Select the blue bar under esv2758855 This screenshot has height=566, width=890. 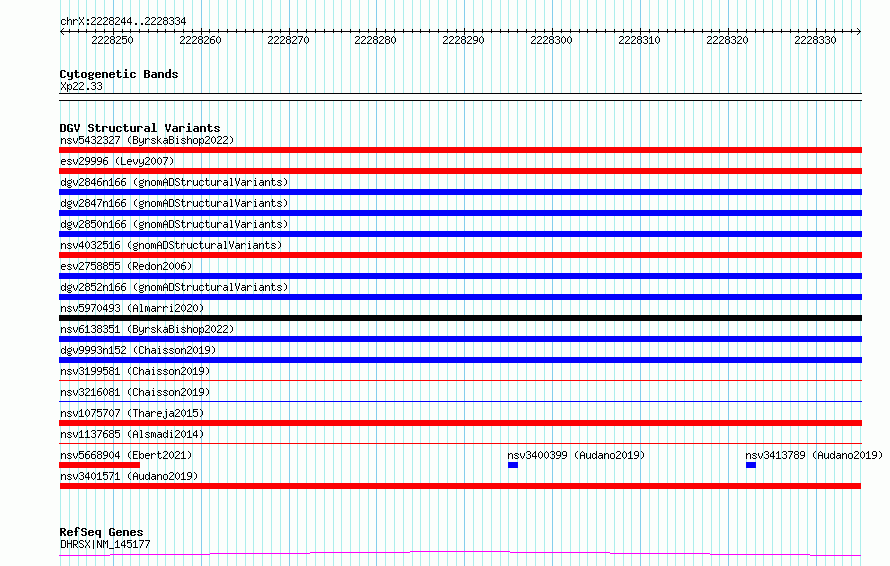coord(460,276)
